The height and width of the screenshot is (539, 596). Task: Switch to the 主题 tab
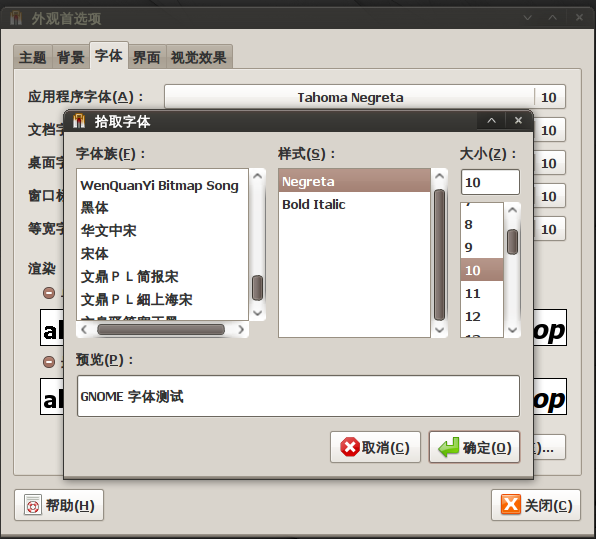[x=33, y=57]
